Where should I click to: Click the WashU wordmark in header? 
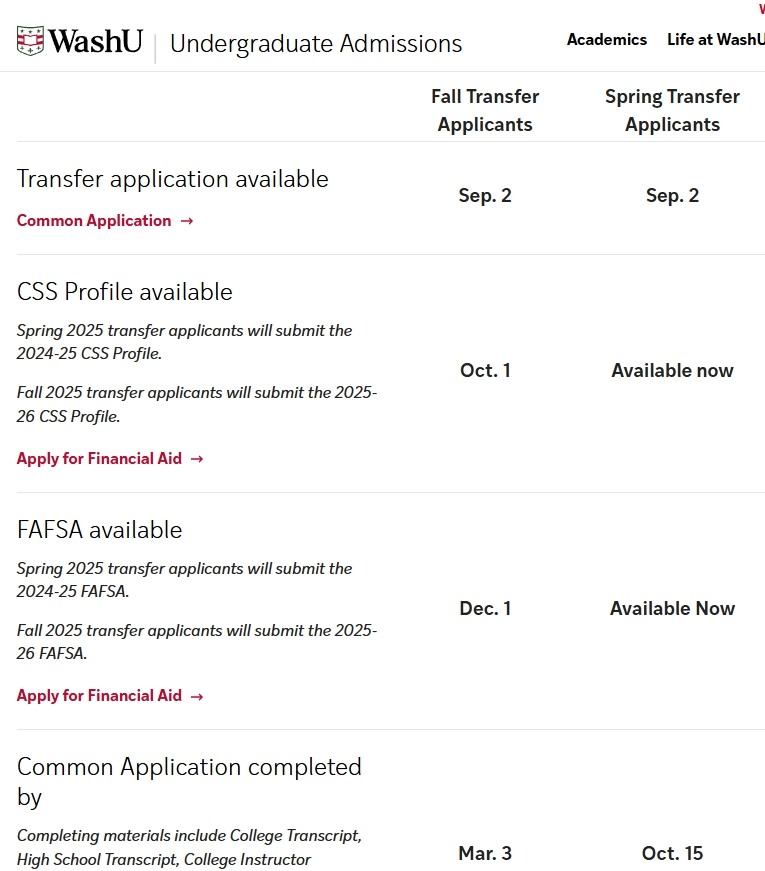click(x=96, y=42)
